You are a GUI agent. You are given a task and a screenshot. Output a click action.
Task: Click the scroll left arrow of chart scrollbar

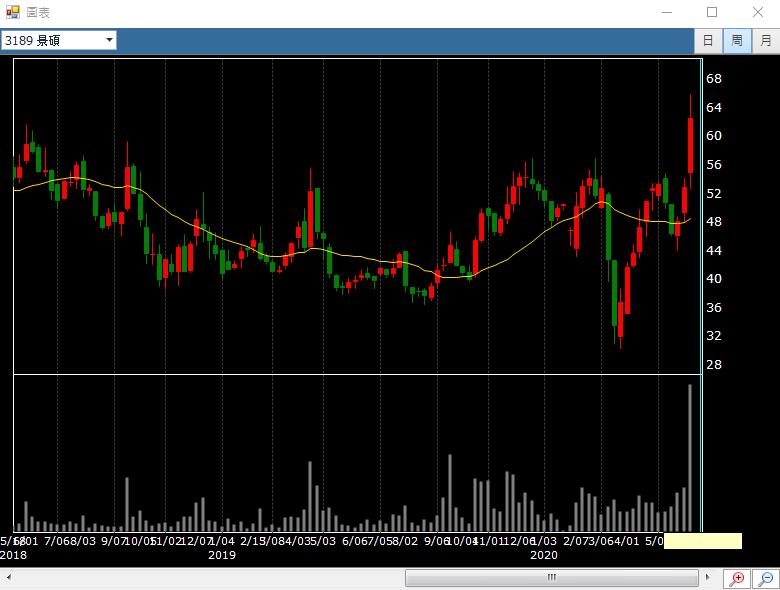pyautogui.click(x=8, y=578)
